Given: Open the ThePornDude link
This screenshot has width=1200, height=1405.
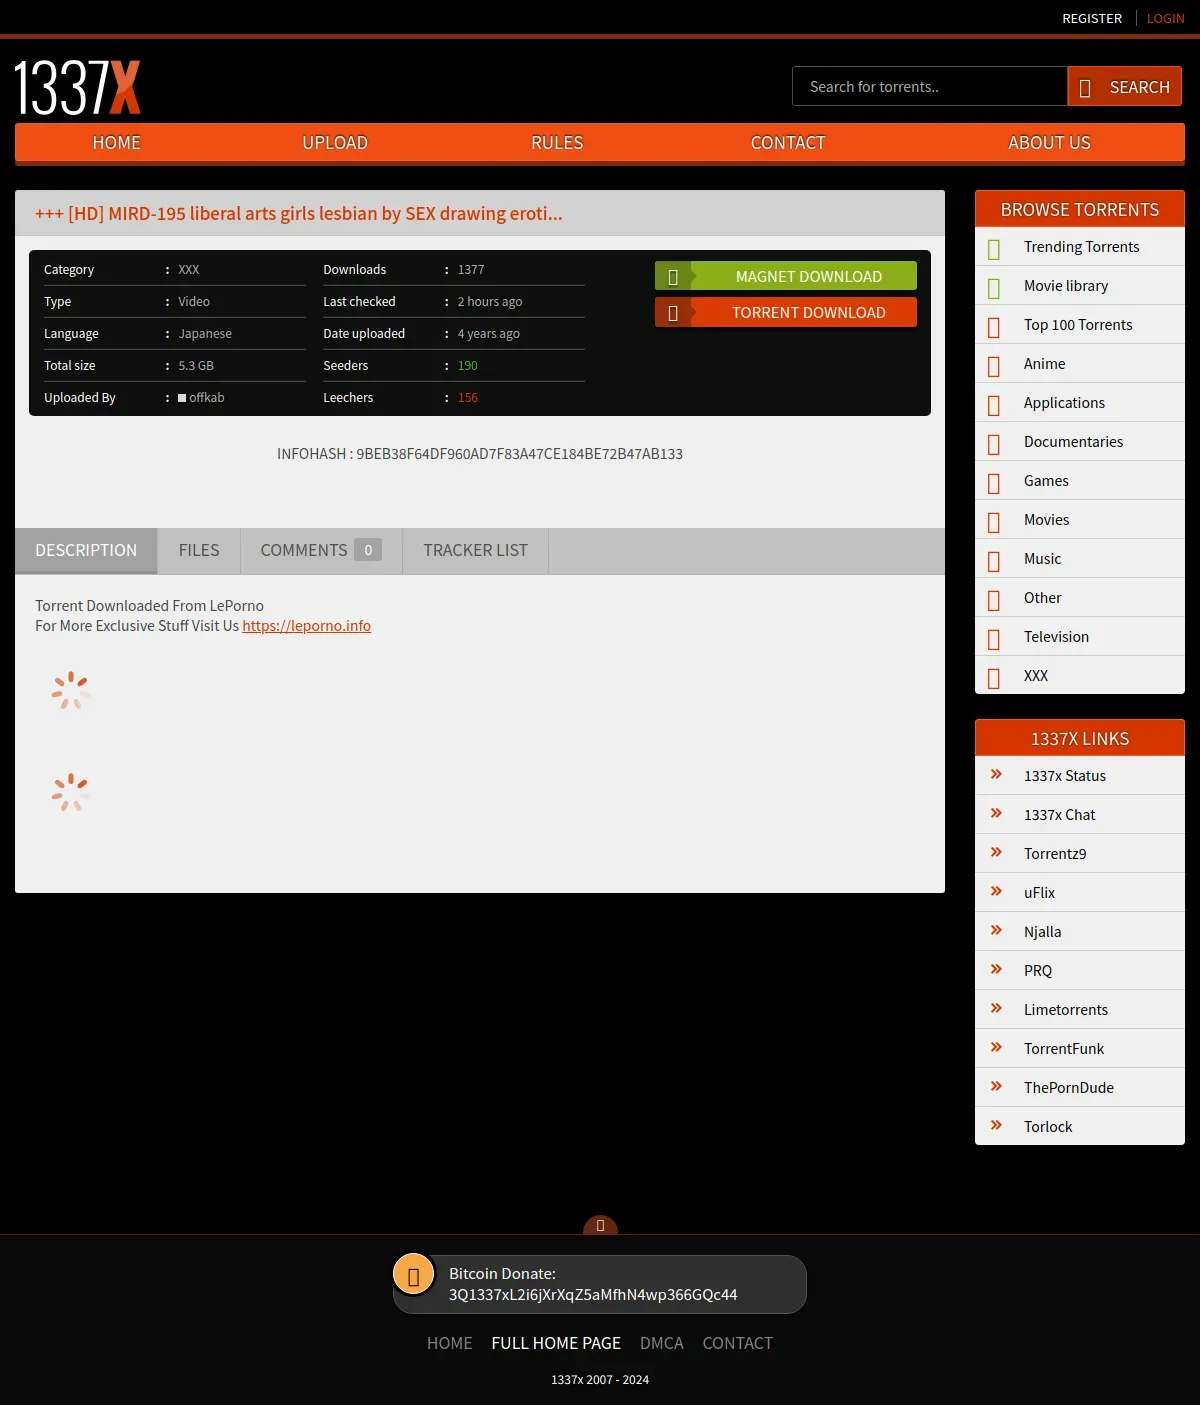Looking at the screenshot, I should (1069, 1088).
